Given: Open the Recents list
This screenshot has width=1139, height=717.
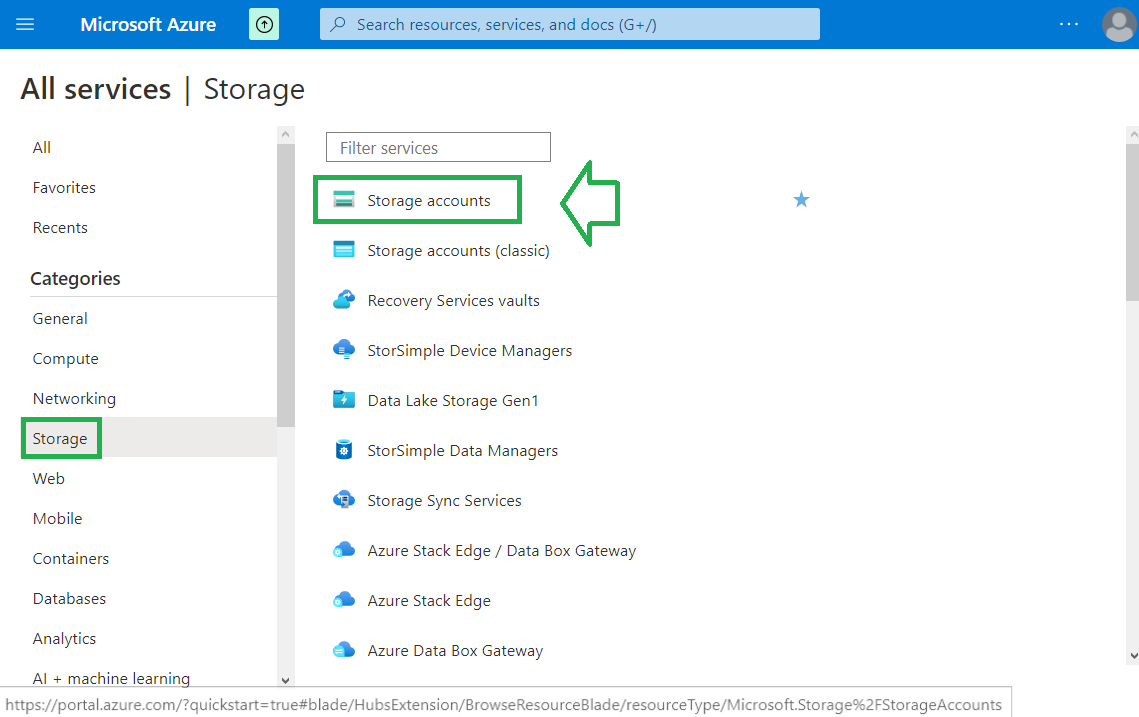Looking at the screenshot, I should 60,227.
